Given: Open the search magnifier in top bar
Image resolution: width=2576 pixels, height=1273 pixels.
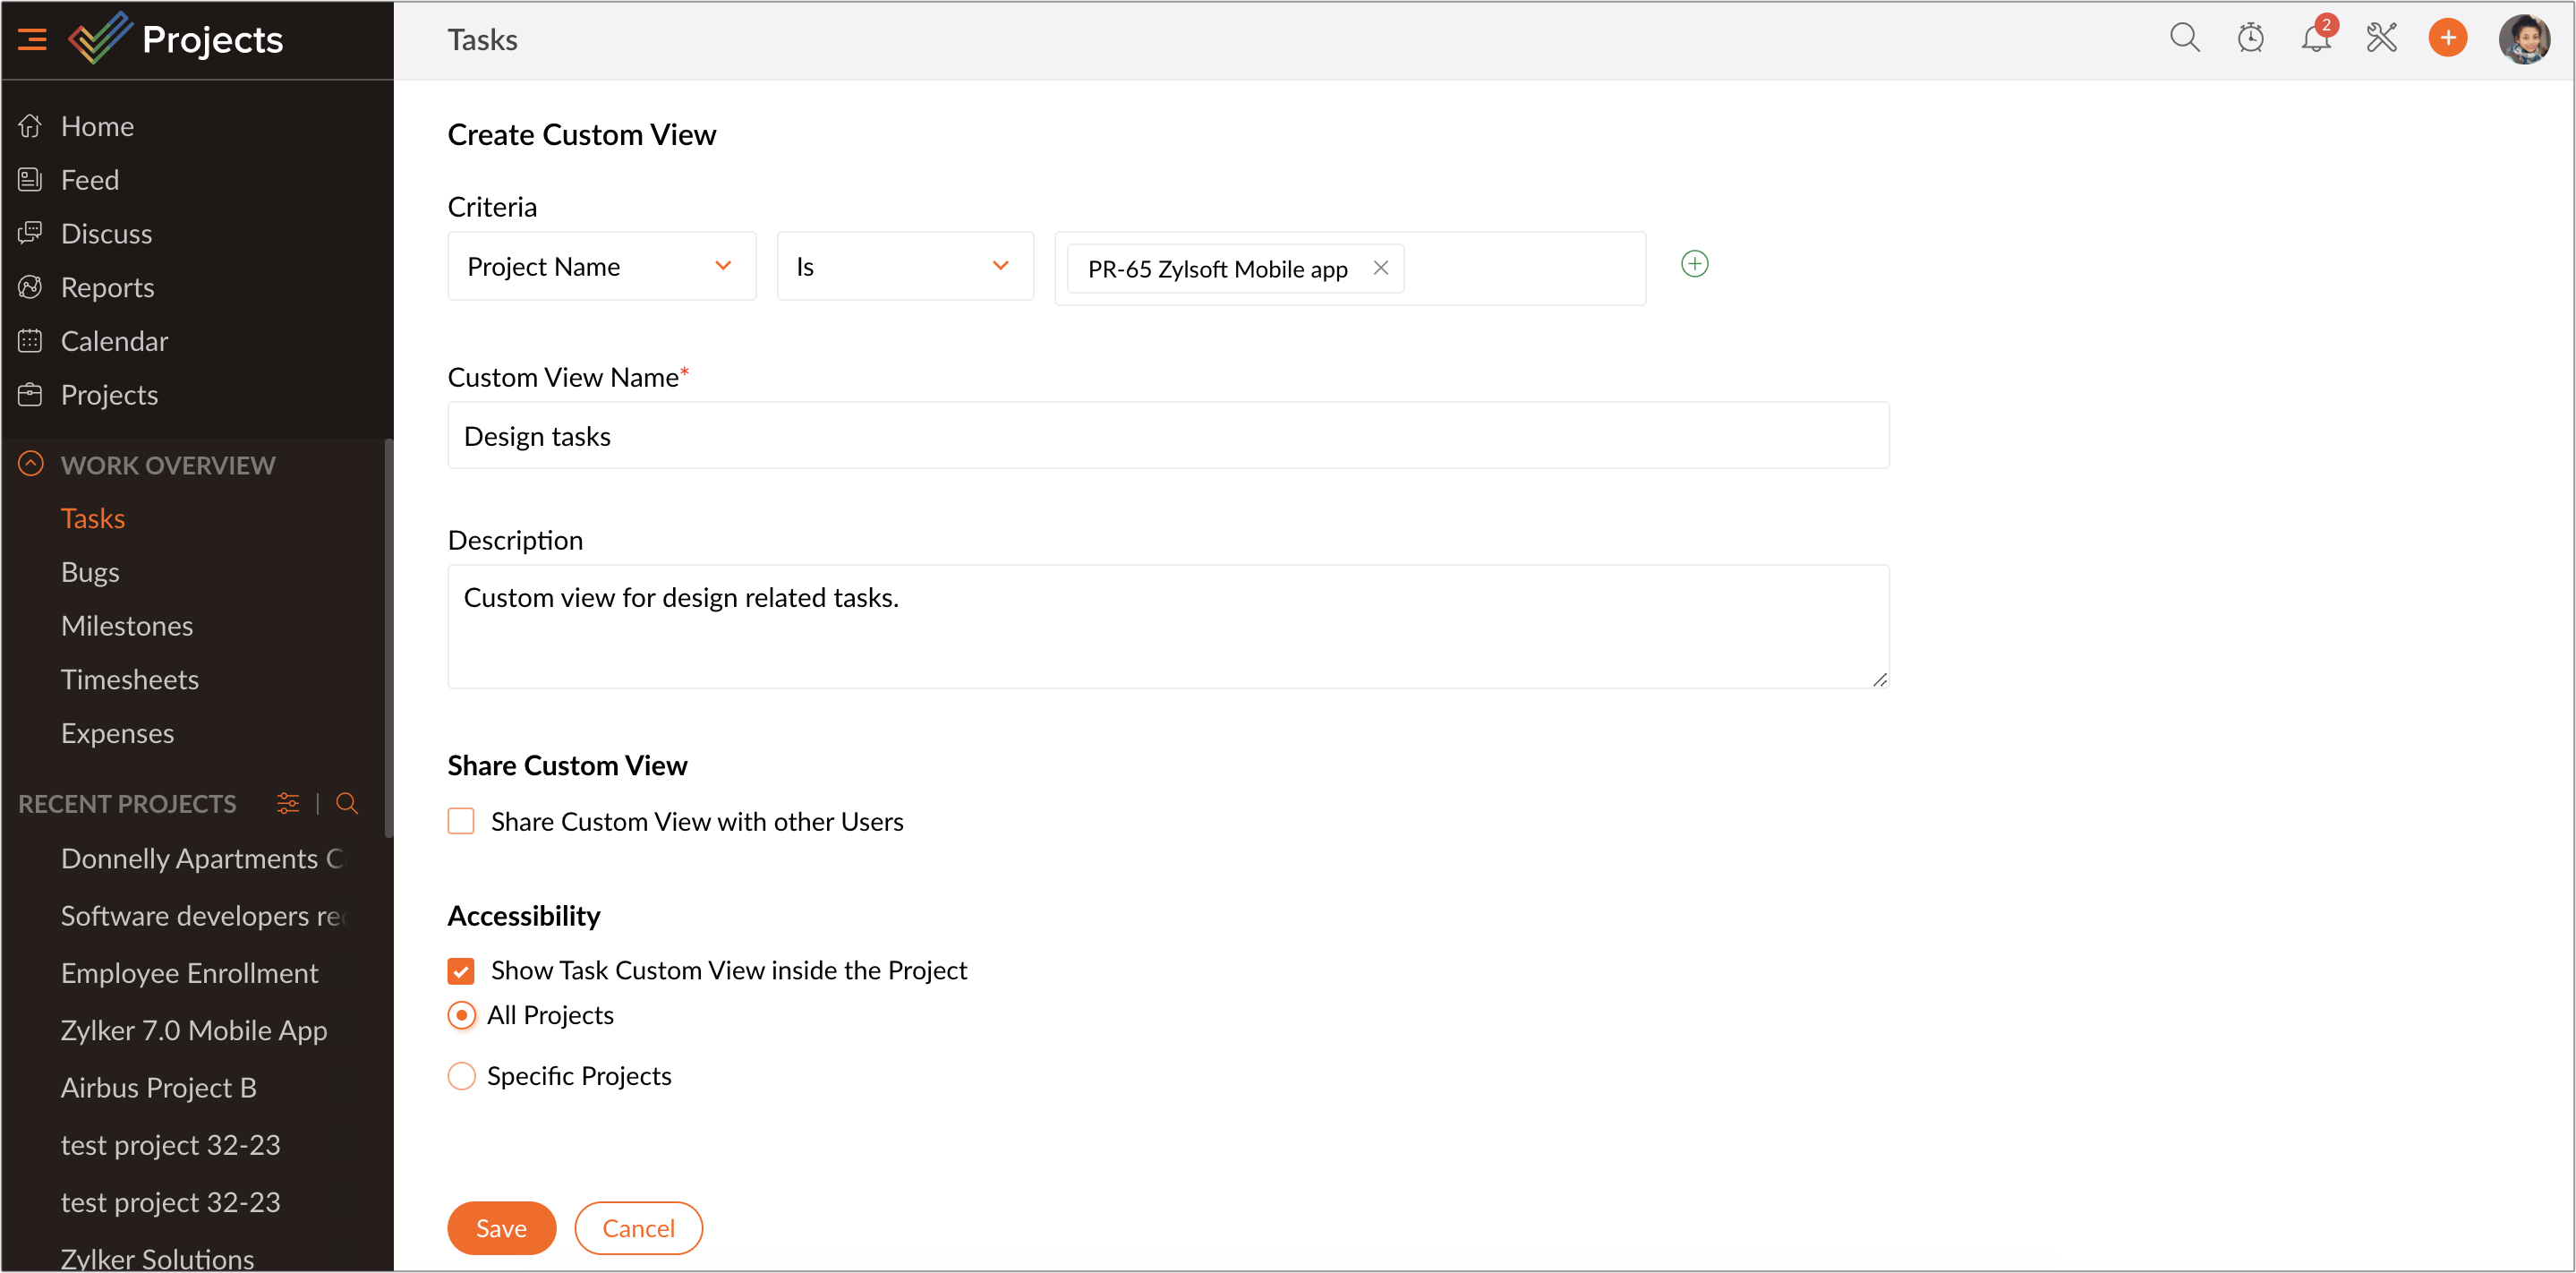Looking at the screenshot, I should tap(2184, 38).
